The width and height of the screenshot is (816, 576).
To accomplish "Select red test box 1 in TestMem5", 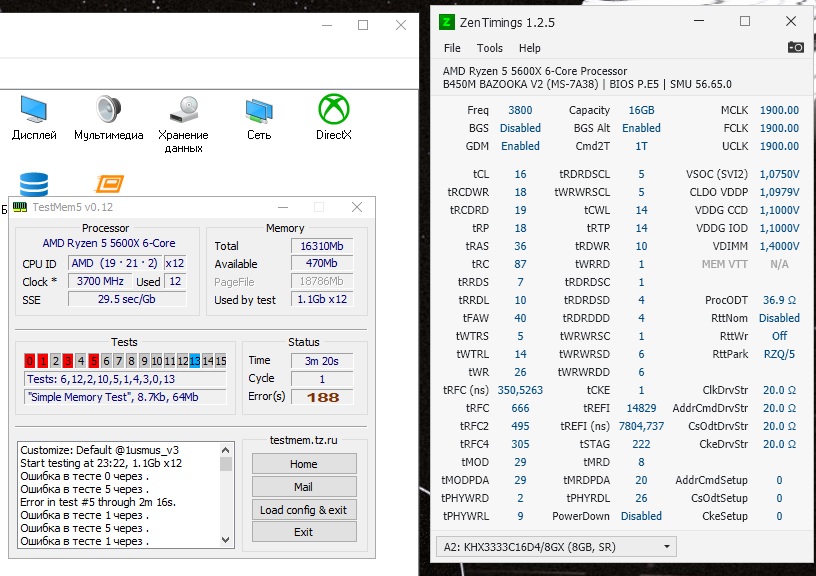I will point(43,361).
